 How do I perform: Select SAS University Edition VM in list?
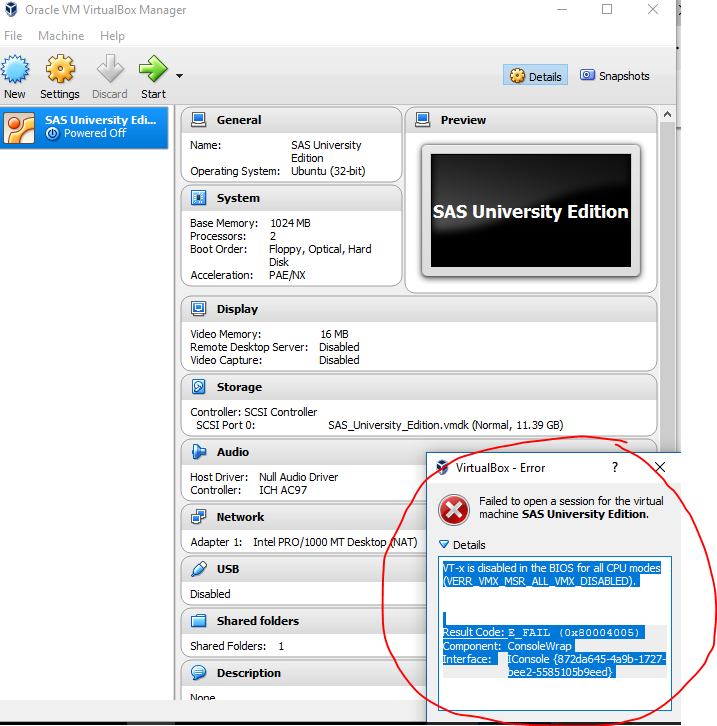[84, 128]
